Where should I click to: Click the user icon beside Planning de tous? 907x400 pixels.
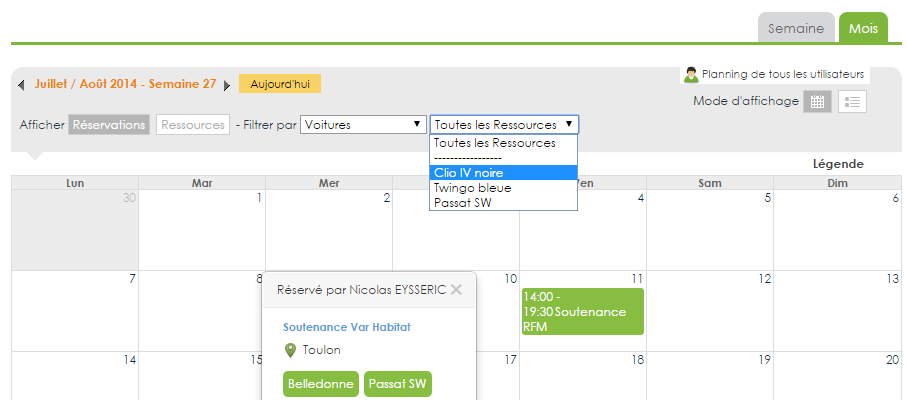[x=691, y=75]
